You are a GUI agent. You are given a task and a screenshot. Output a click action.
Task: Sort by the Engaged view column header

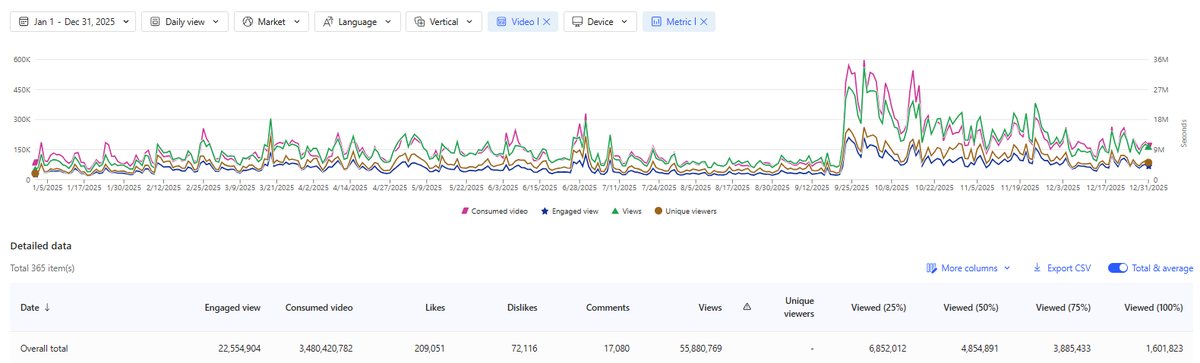233,307
